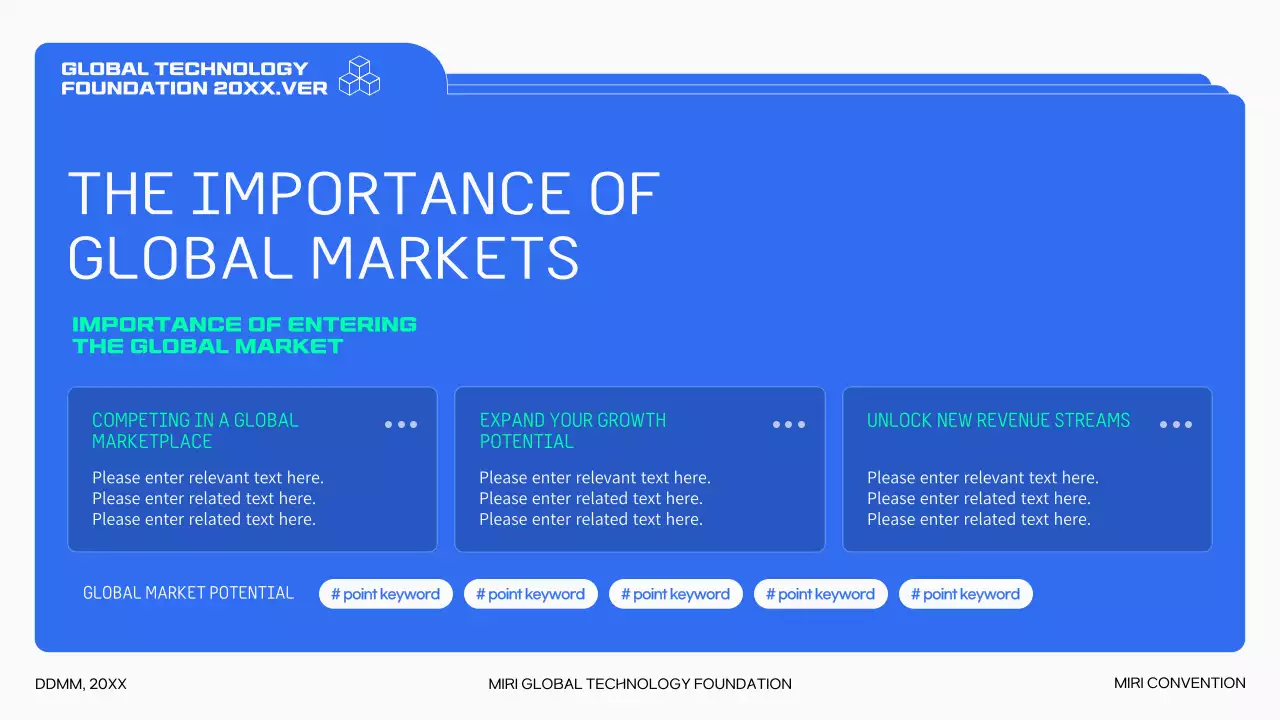1280x720 pixels.
Task: Click the third # point keyword pill
Action: pos(676,594)
